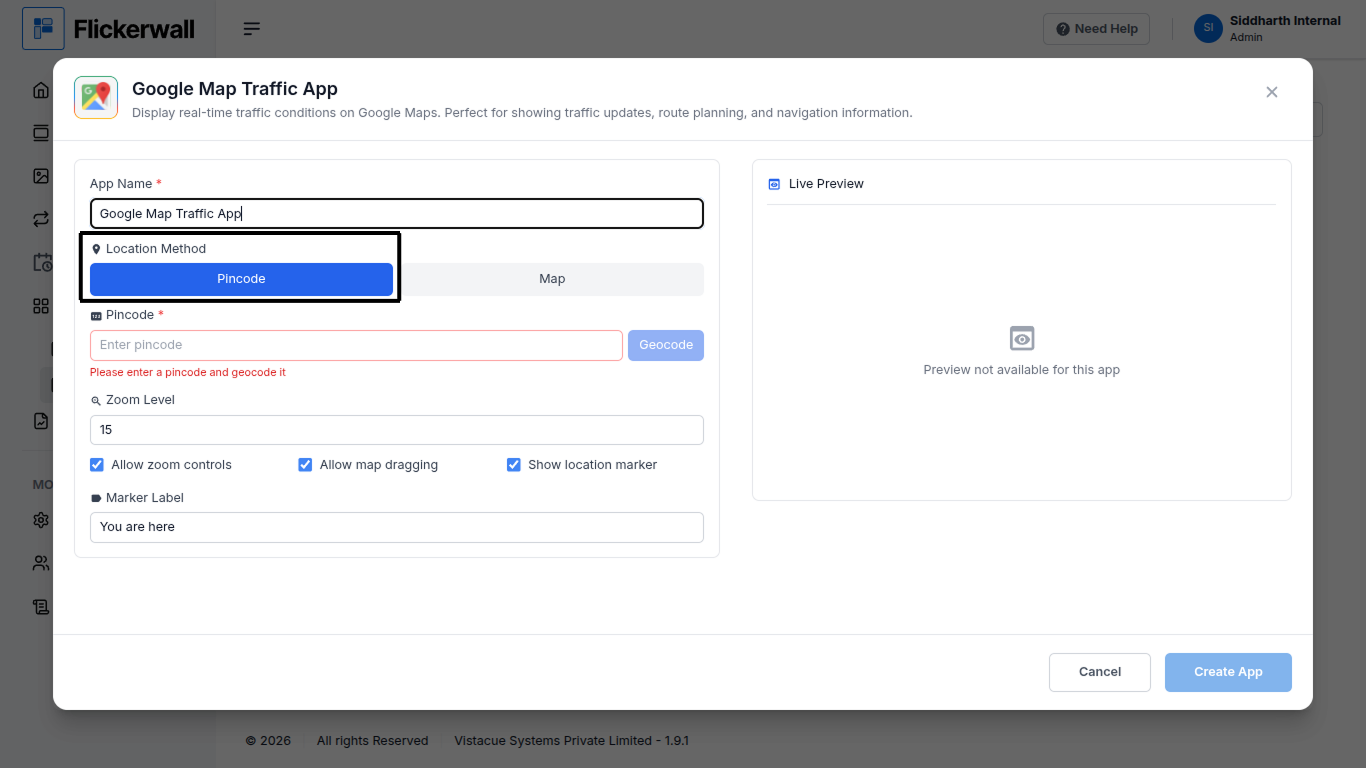Click the Geocode button
The height and width of the screenshot is (768, 1366).
tap(666, 345)
